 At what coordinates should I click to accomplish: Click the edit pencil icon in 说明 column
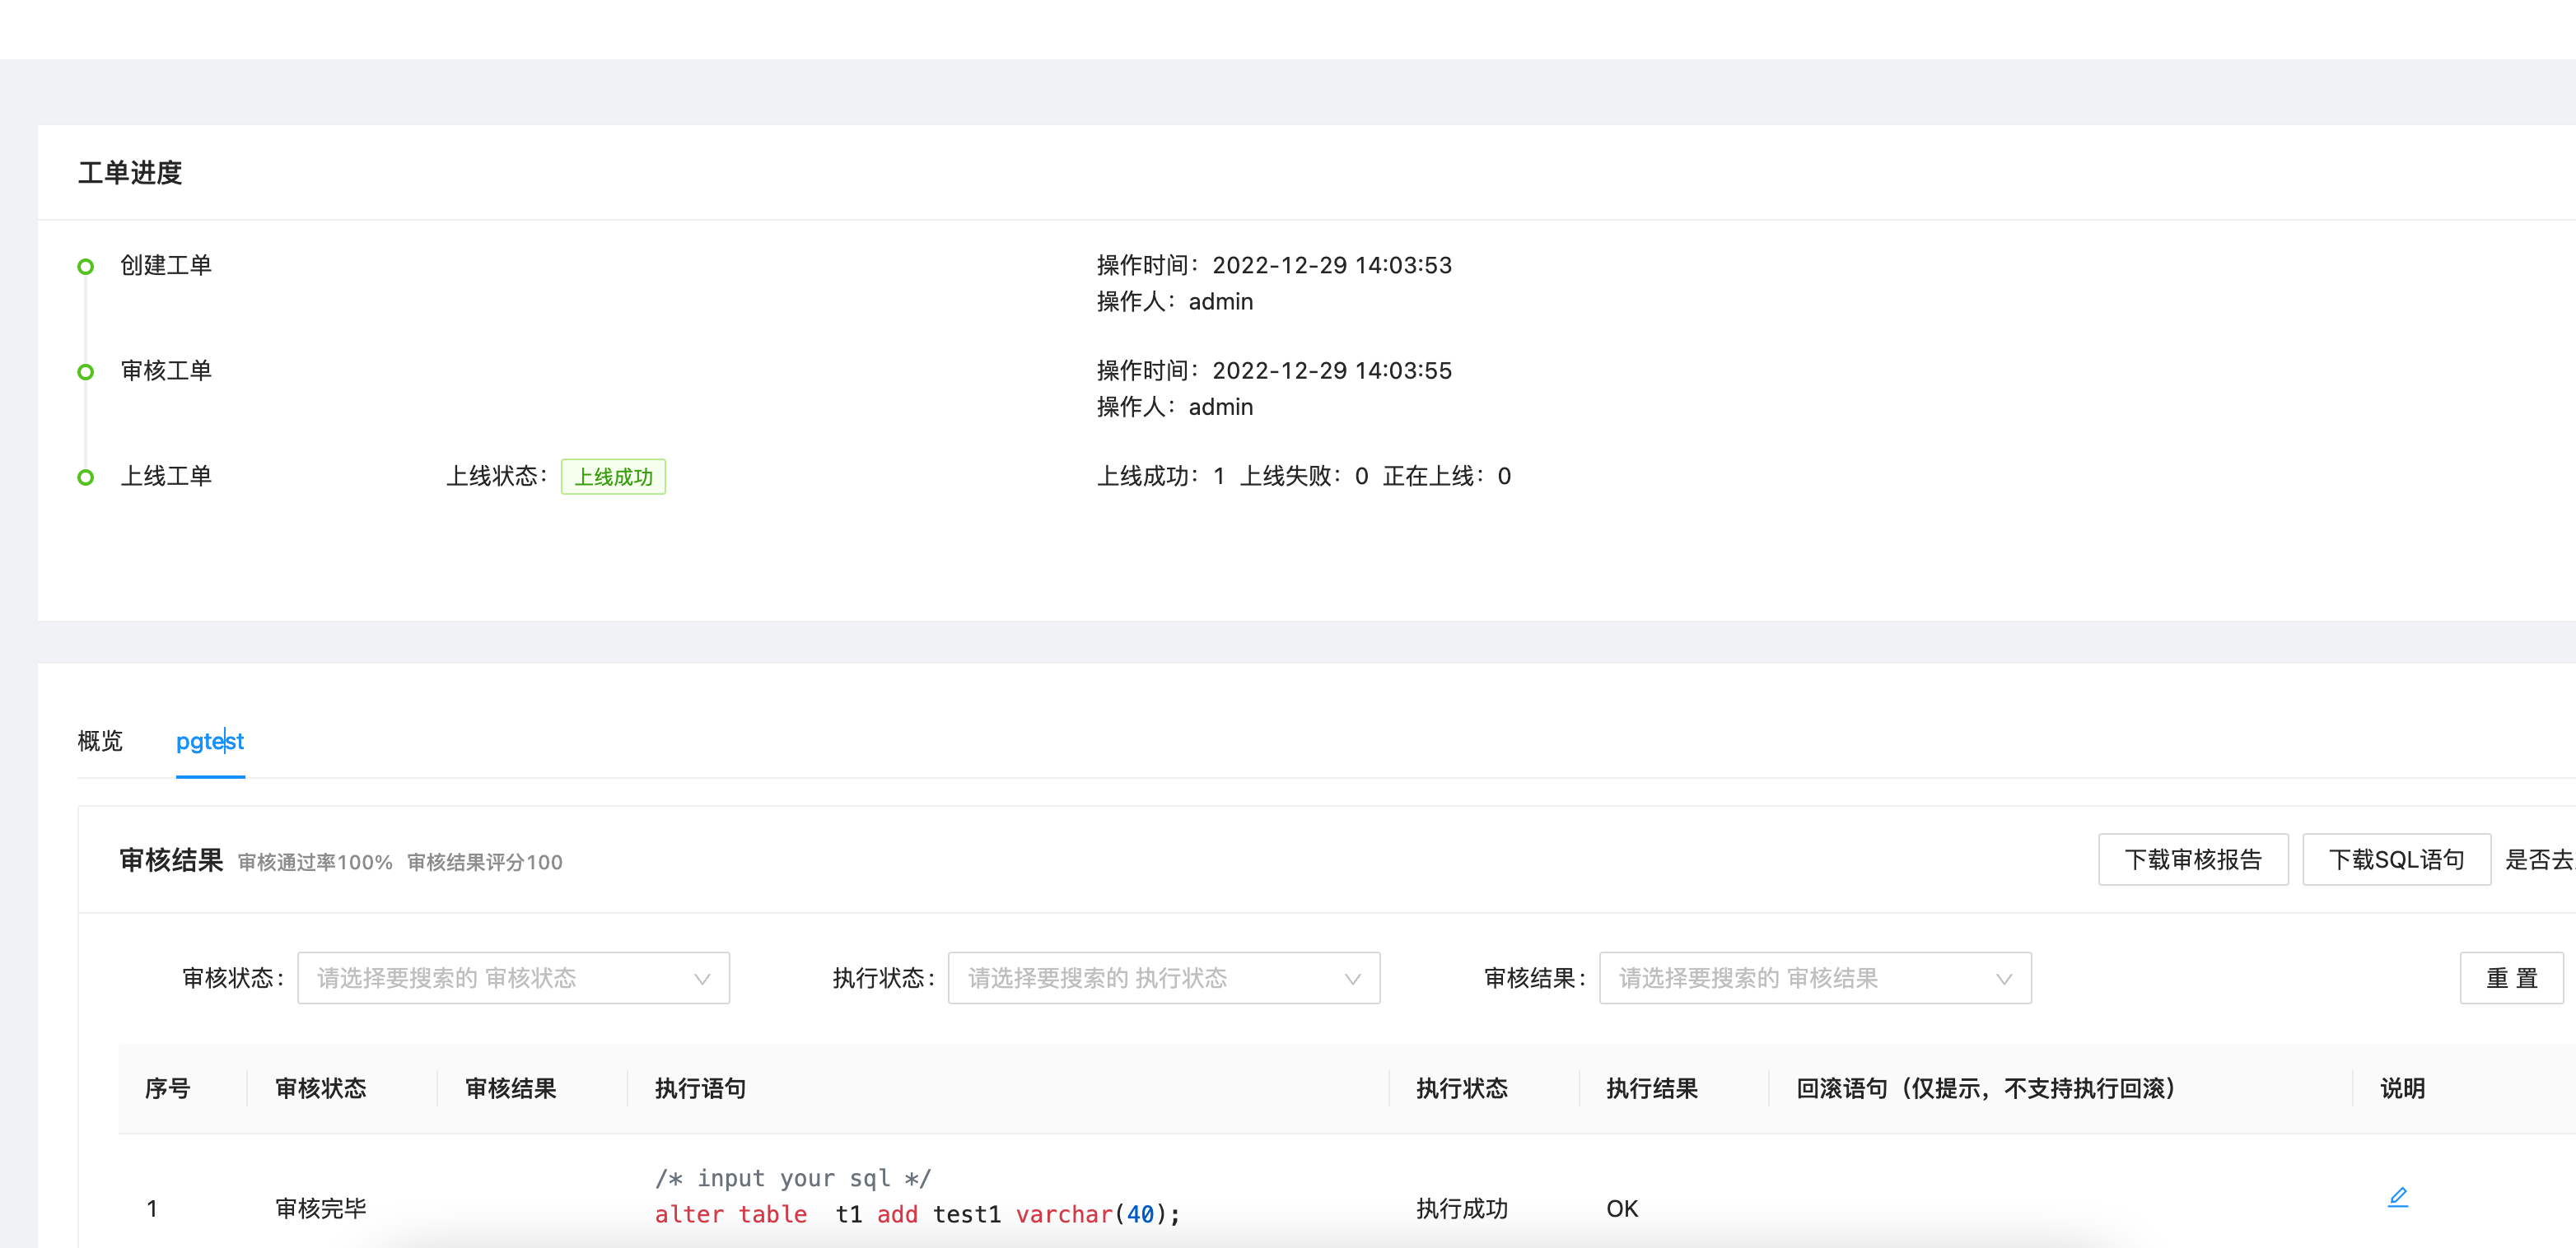click(x=2399, y=1196)
